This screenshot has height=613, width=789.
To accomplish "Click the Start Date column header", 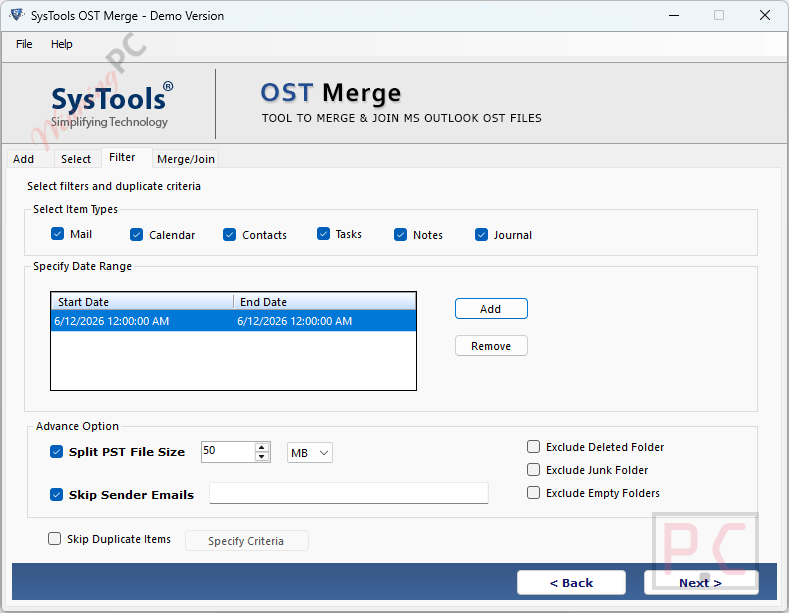I will pos(142,302).
